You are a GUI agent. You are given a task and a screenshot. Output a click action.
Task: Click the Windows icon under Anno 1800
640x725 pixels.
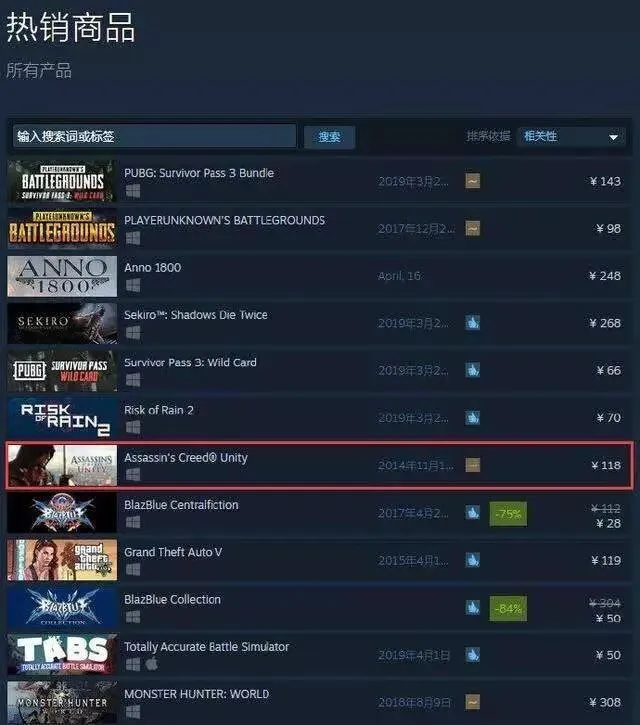(133, 285)
